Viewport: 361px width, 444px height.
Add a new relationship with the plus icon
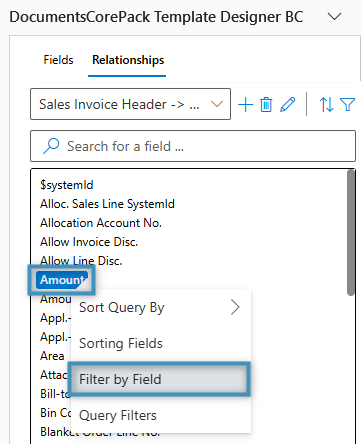pyautogui.click(x=246, y=105)
